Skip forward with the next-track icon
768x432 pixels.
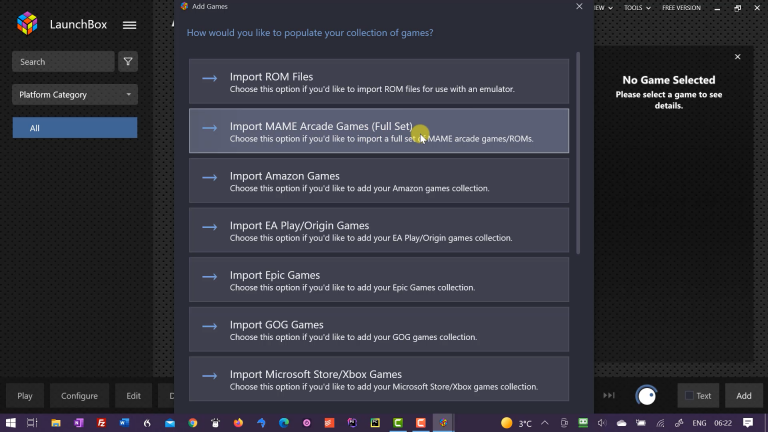pyautogui.click(x=609, y=395)
